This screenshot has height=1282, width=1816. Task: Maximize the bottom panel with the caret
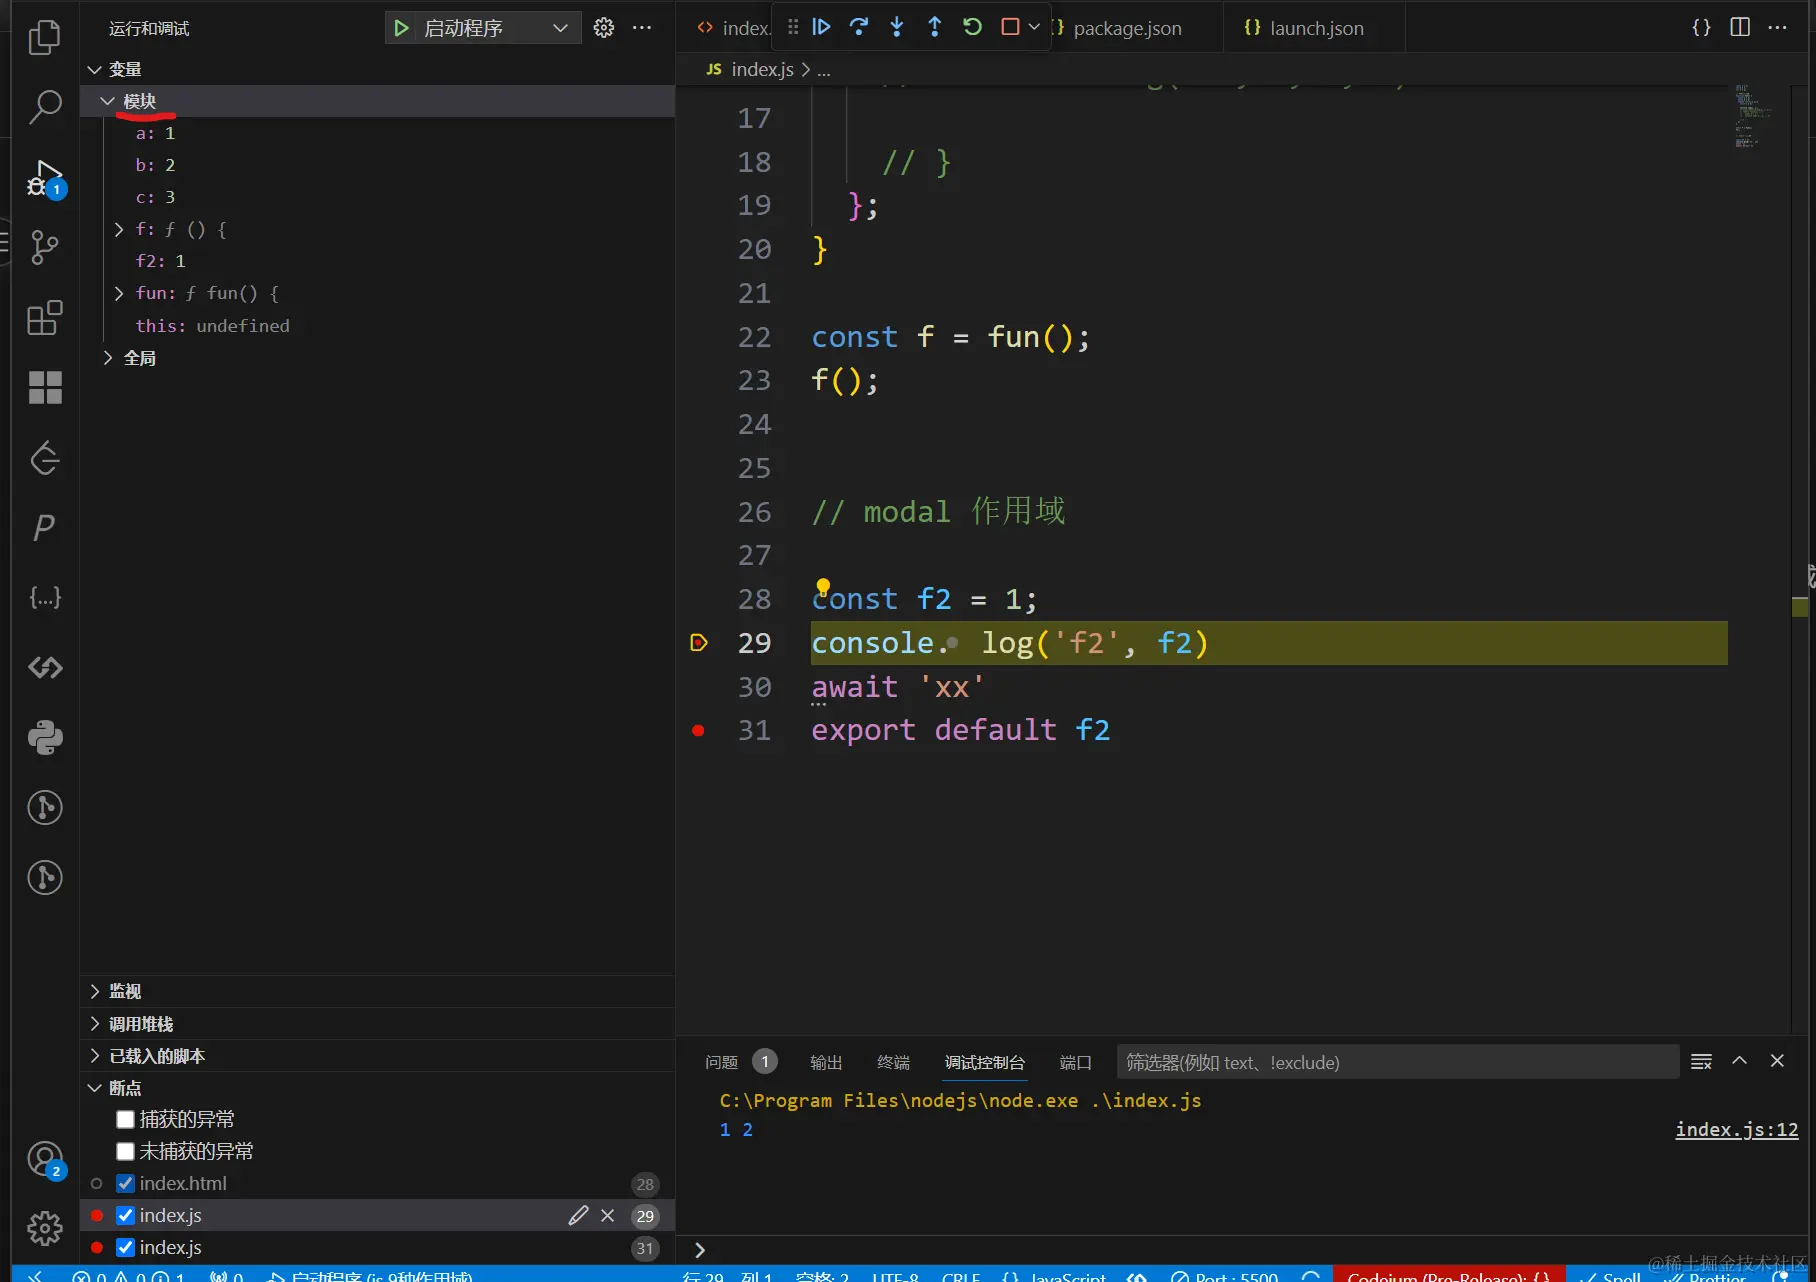coord(1740,1061)
